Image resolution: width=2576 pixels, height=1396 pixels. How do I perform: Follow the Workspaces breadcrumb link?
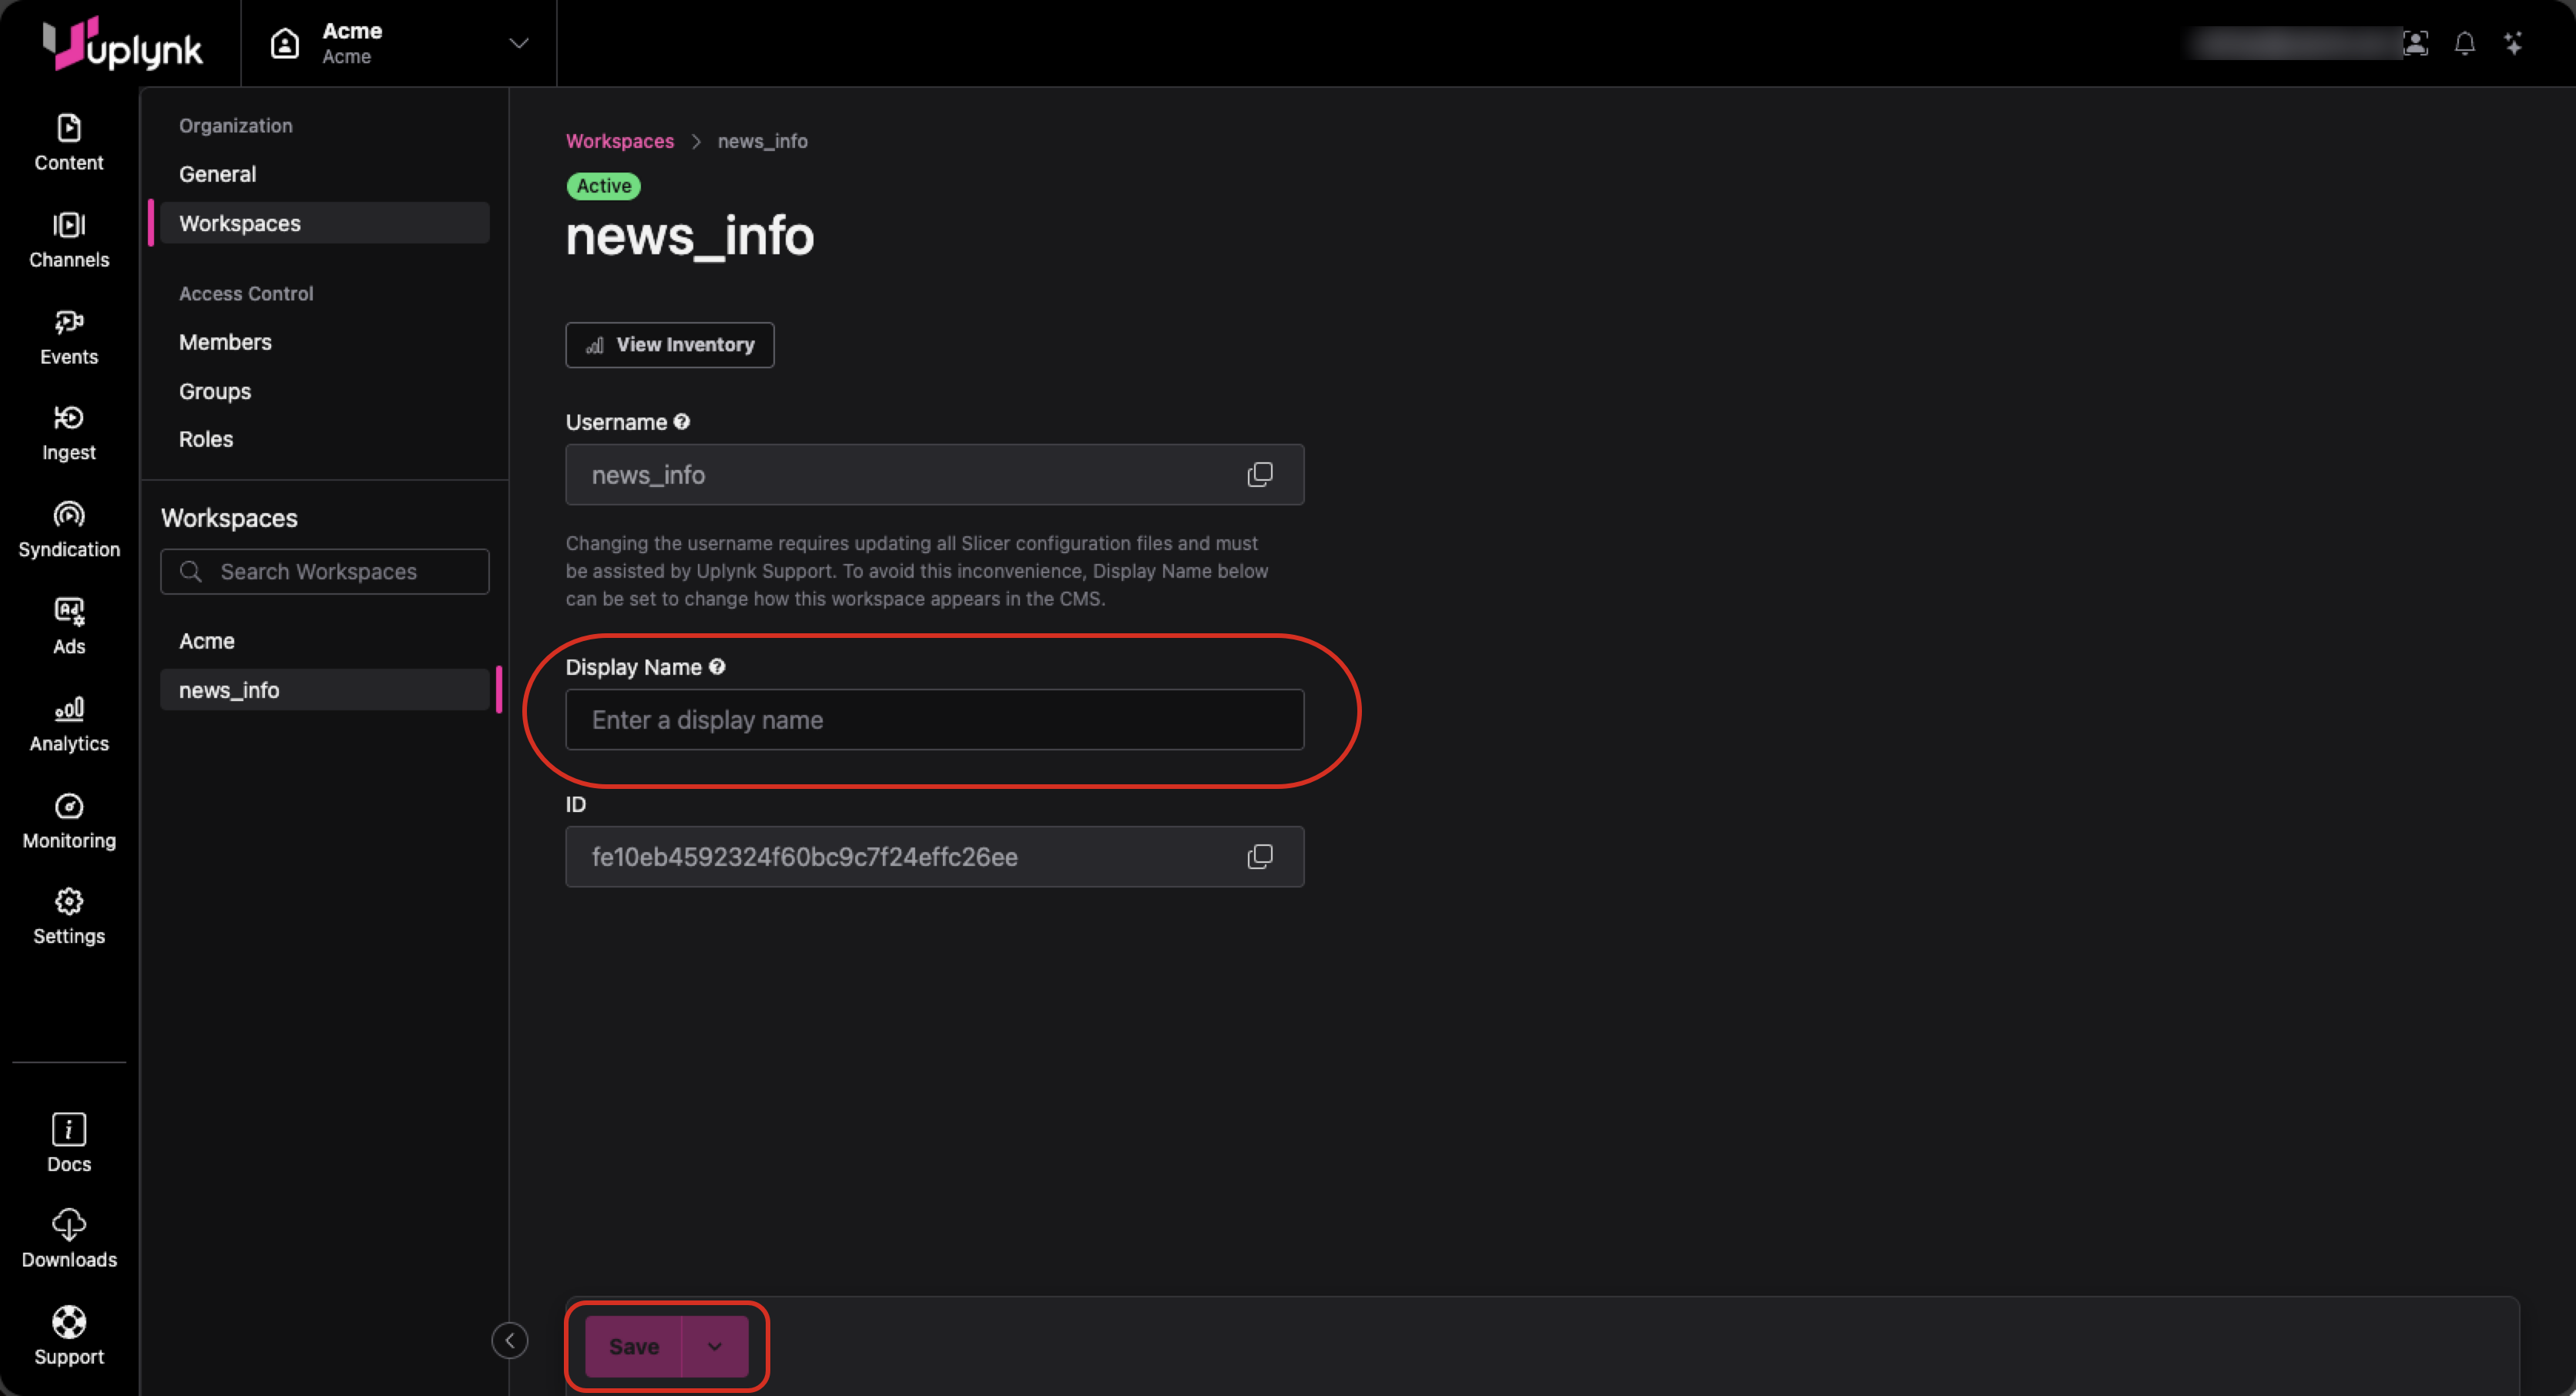[619, 141]
